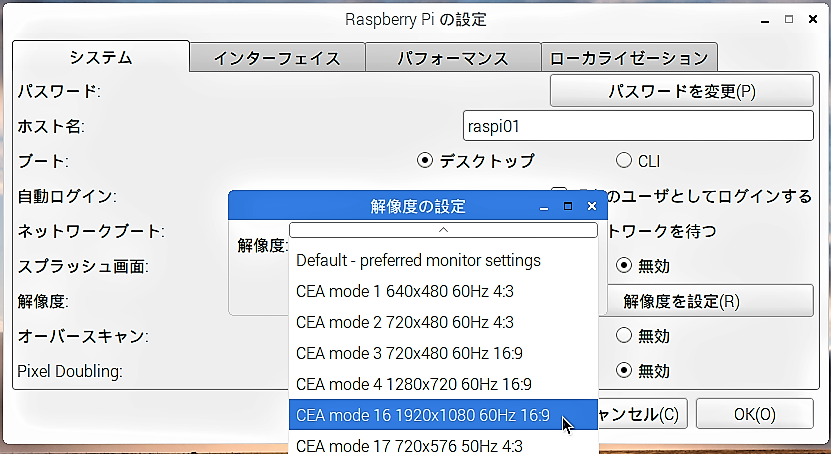Click the raspi01 hostname field
Screen dimensions: 831x454
638,126
